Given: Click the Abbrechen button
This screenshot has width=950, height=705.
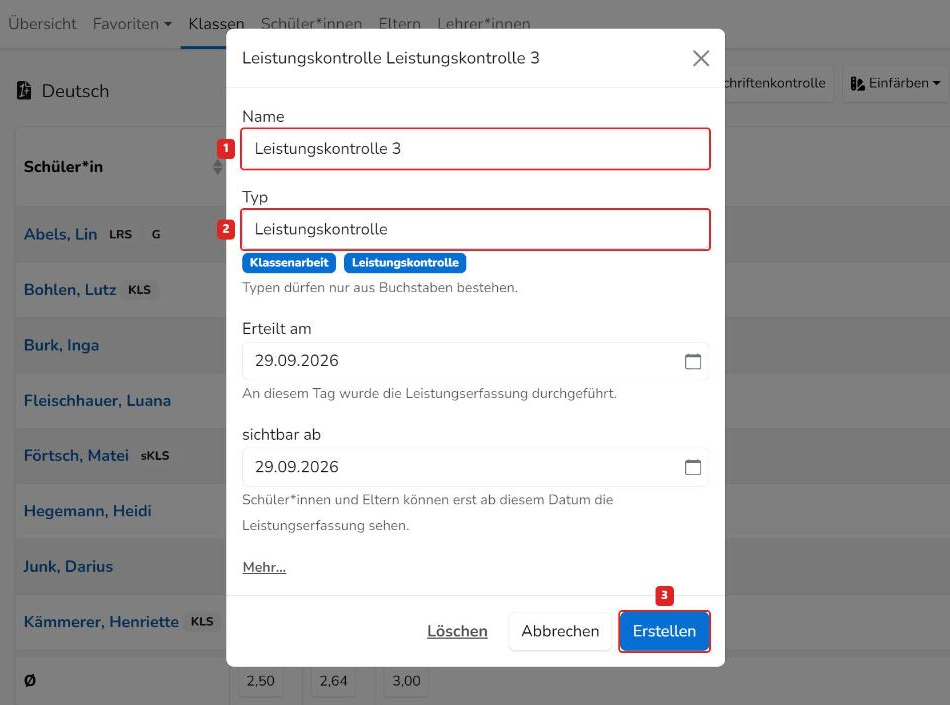Looking at the screenshot, I should pyautogui.click(x=560, y=631).
